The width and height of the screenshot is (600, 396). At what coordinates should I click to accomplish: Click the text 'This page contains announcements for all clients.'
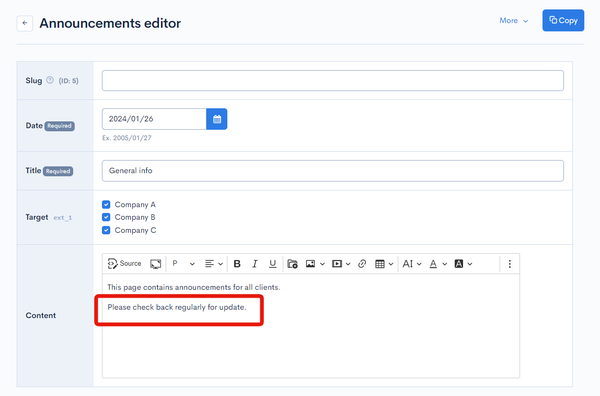coord(194,287)
